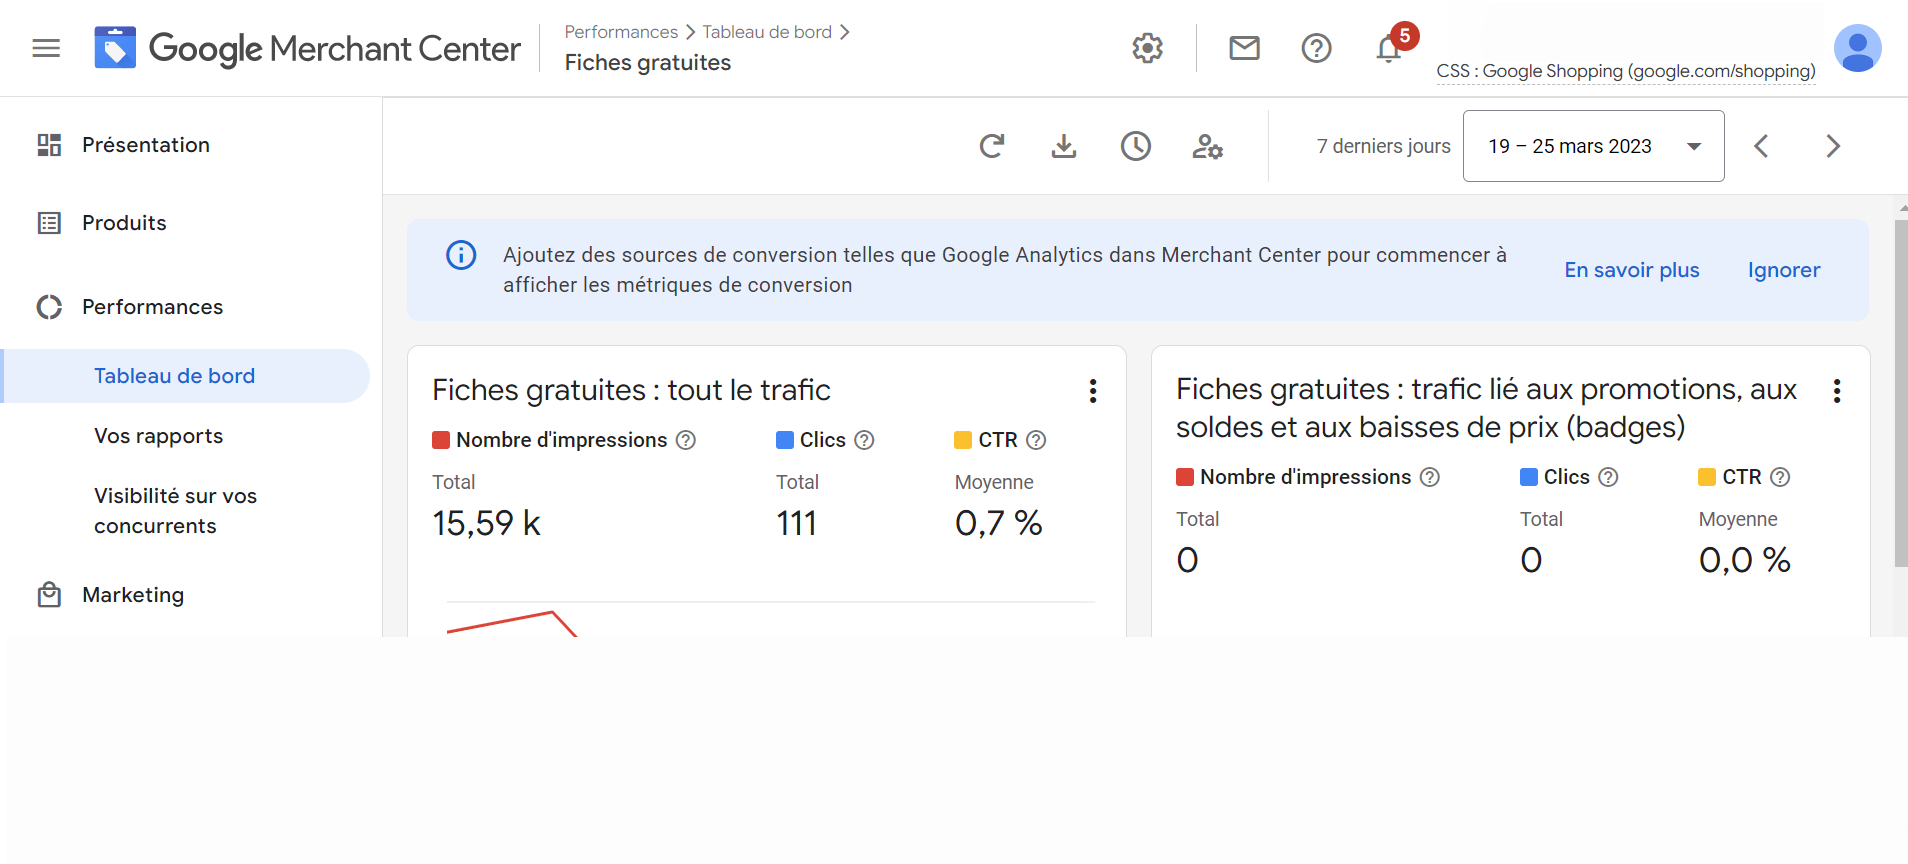The width and height of the screenshot is (1908, 864).
Task: Dismiss the banner with Ignorer
Action: [1784, 270]
